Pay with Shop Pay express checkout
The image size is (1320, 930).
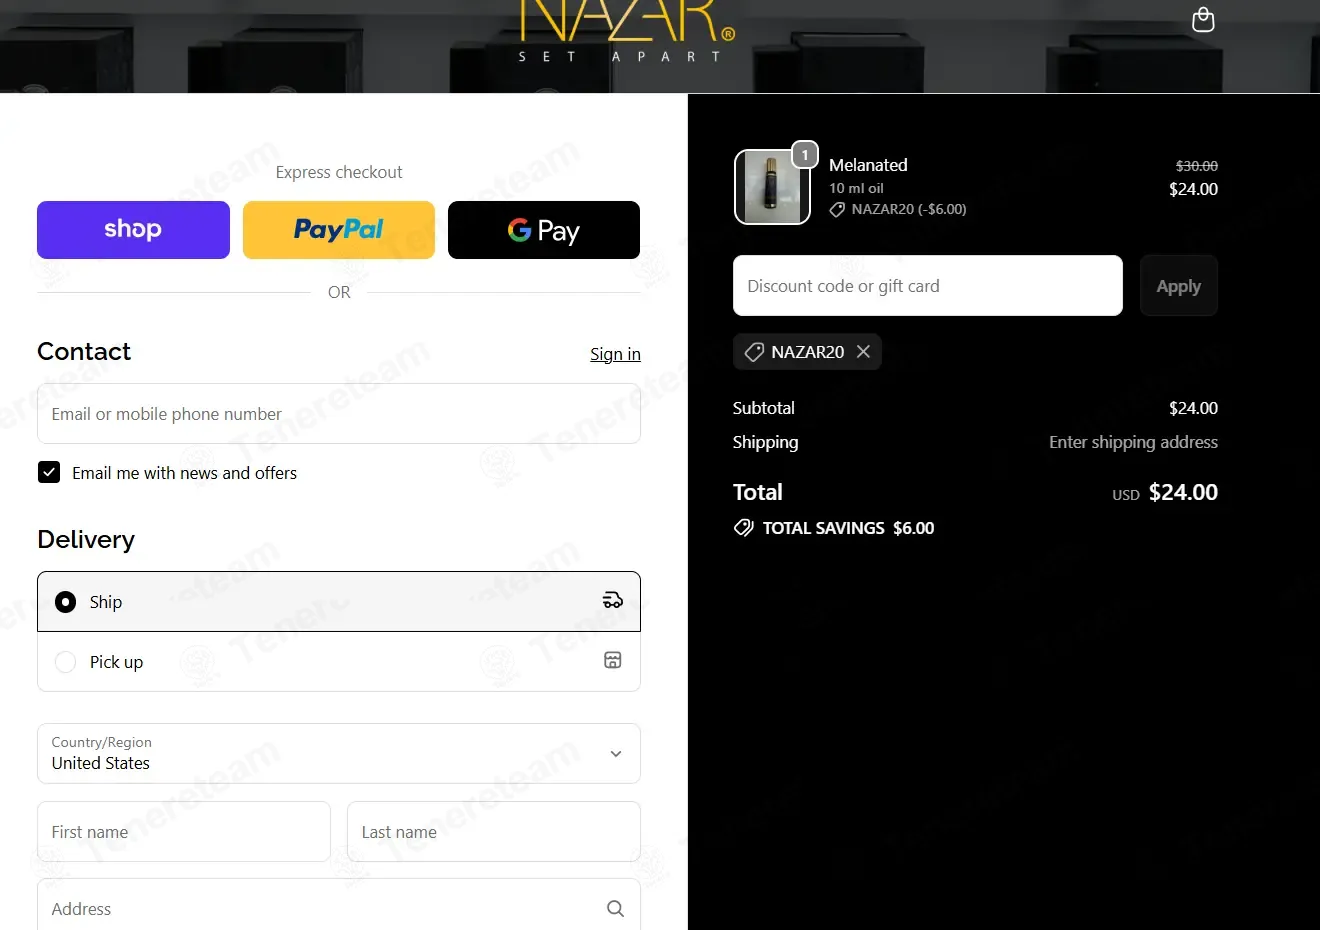click(133, 230)
